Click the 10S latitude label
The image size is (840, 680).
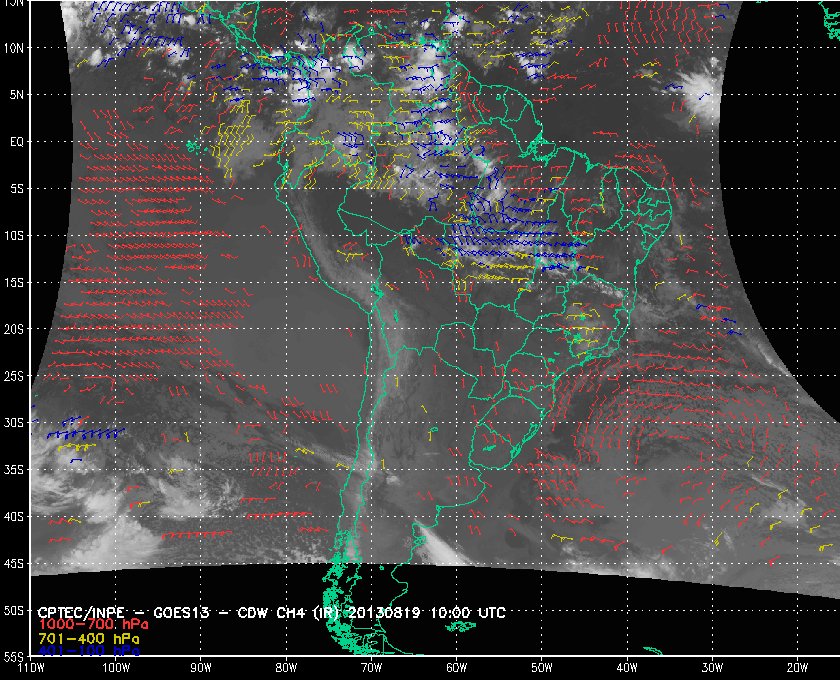coord(14,236)
